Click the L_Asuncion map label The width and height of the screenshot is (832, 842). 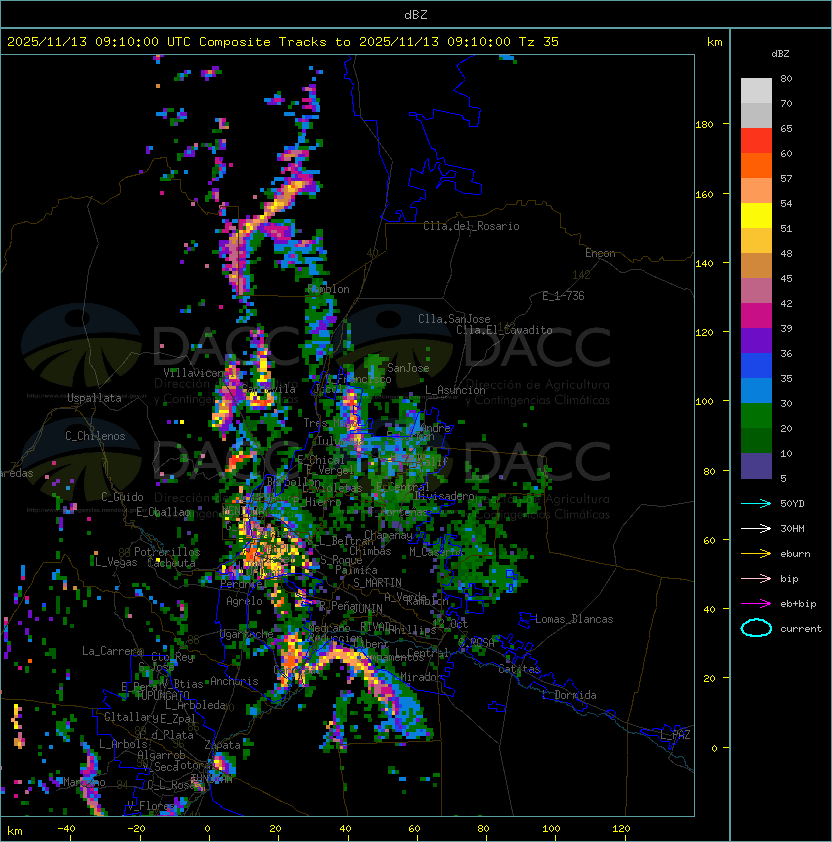coord(455,390)
